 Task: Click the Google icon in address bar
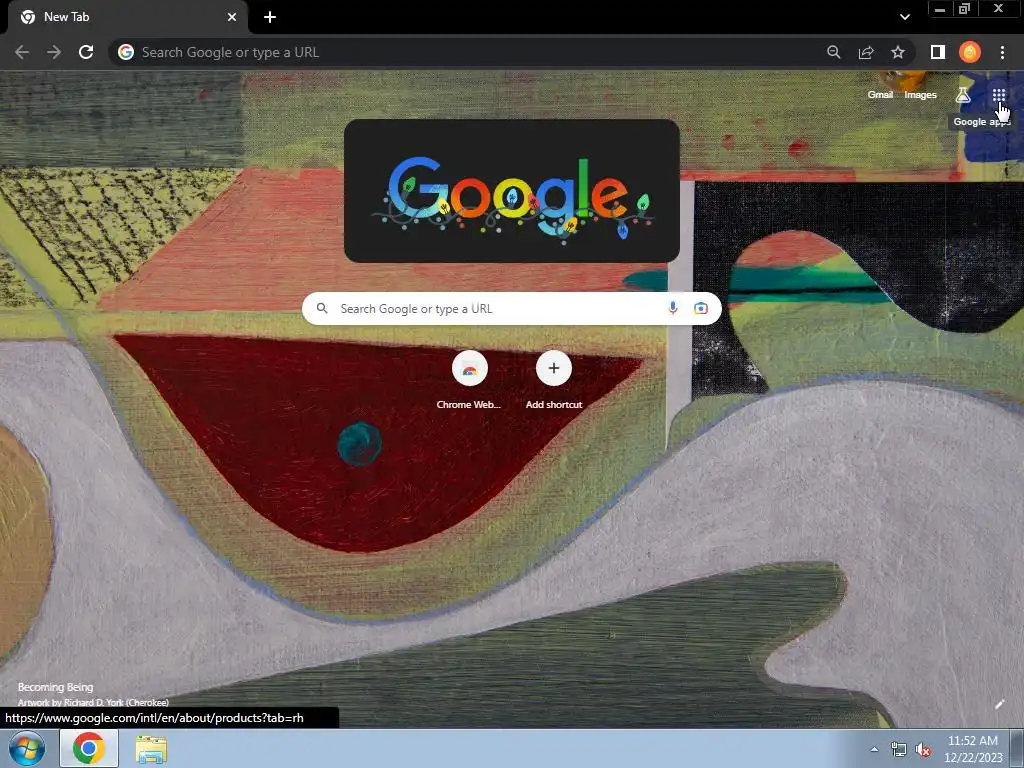click(126, 52)
